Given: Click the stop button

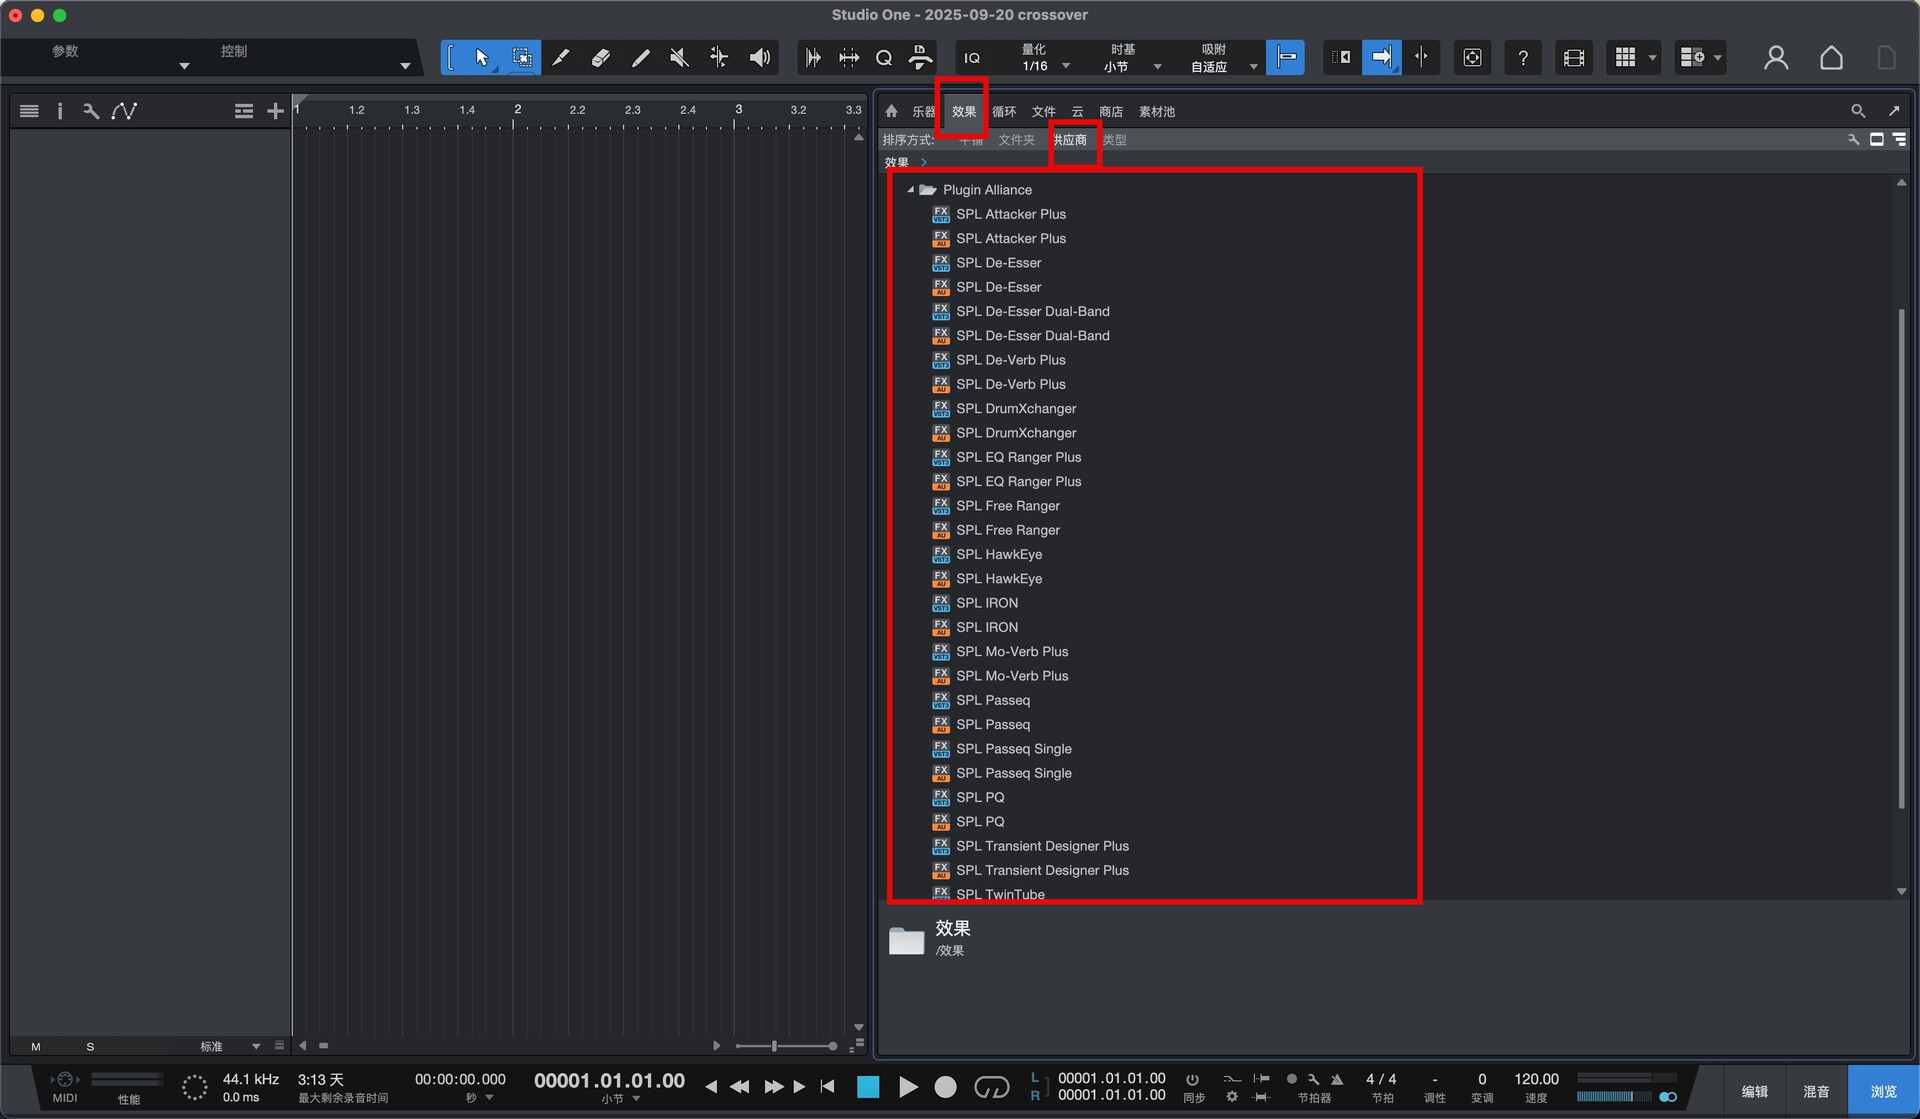Looking at the screenshot, I should (x=868, y=1087).
